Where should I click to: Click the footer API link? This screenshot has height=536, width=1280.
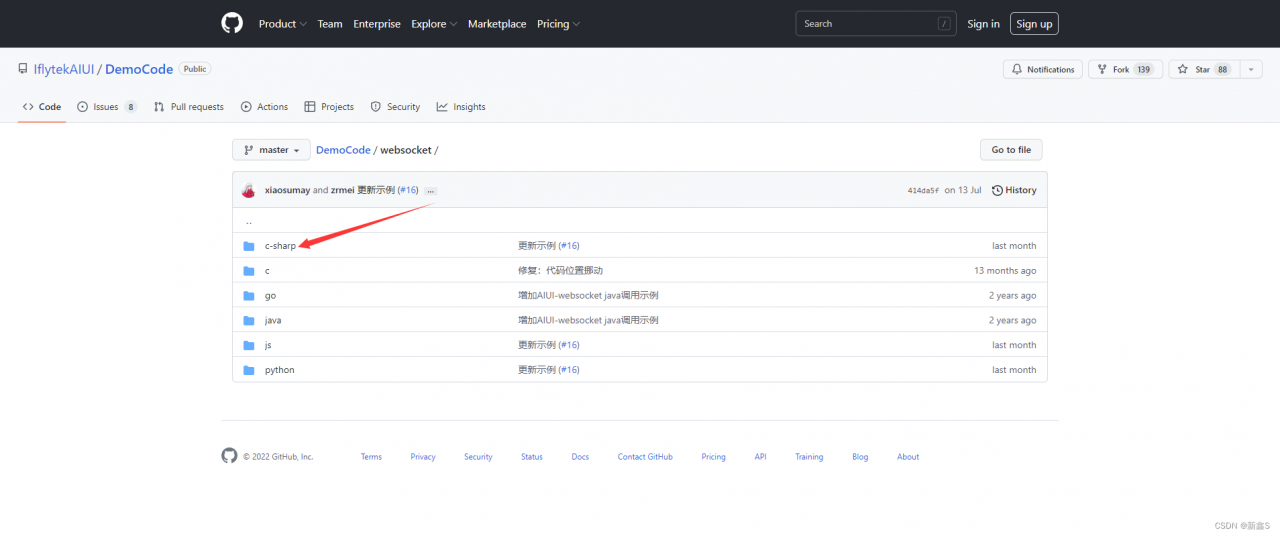(x=760, y=457)
